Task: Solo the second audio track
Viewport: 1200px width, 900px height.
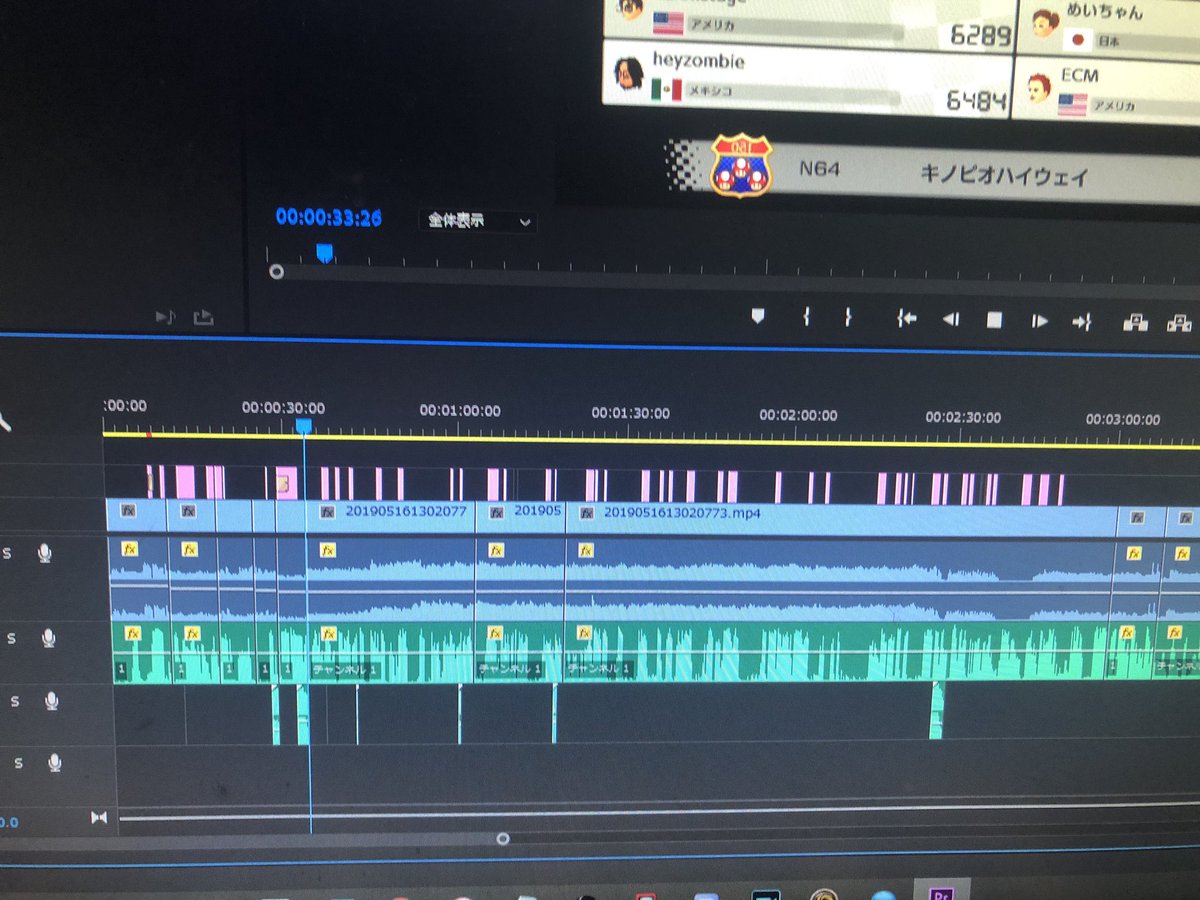Action: point(9,638)
